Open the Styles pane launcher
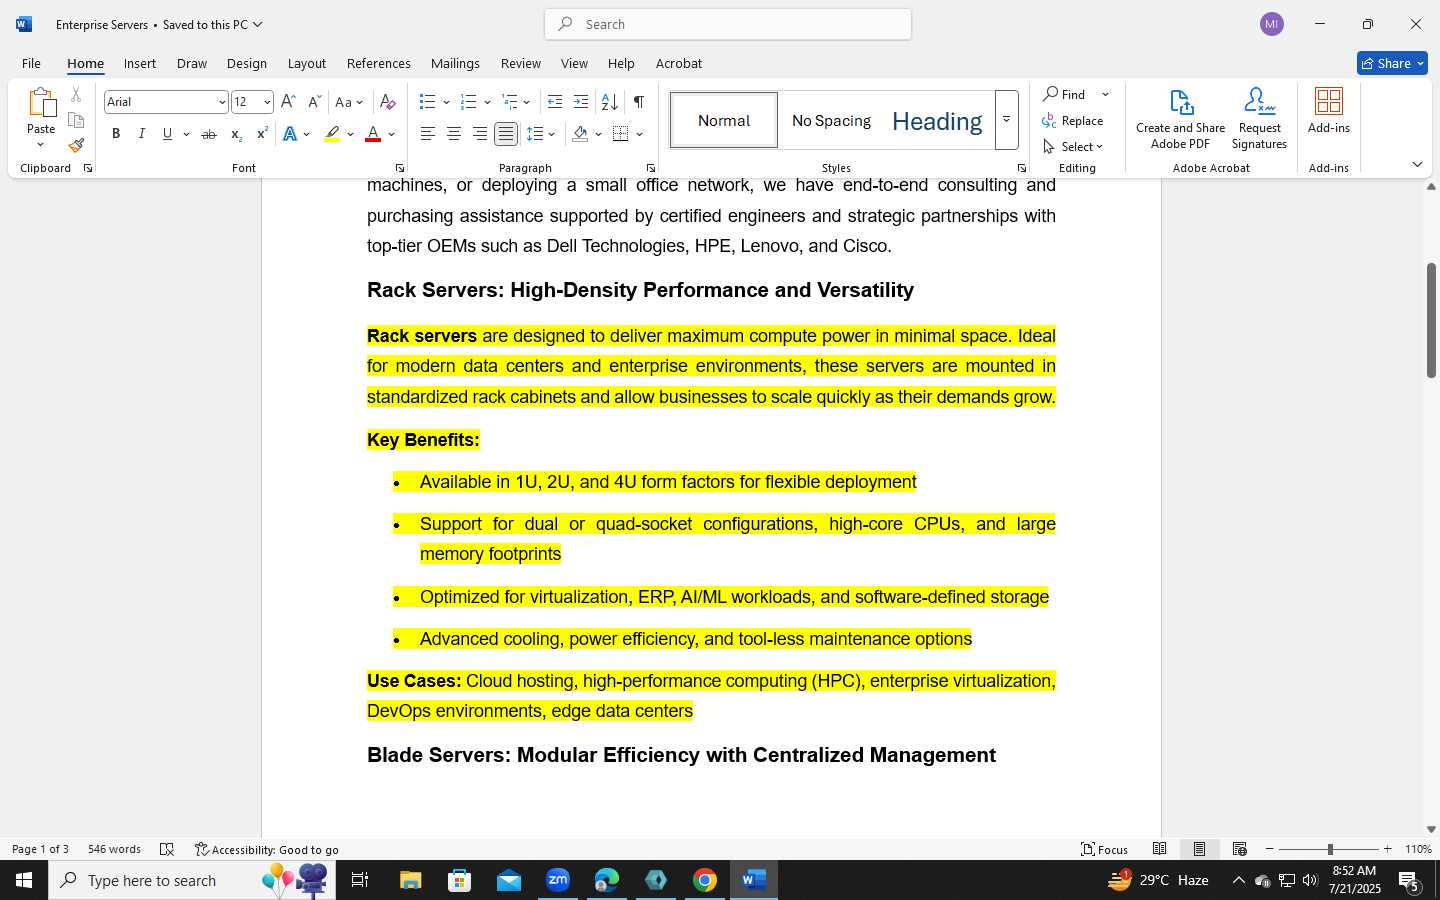The width and height of the screenshot is (1440, 900). [1022, 168]
